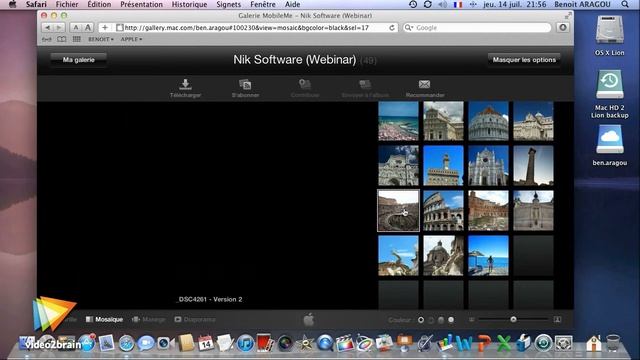
Task: Click Safari's forward arrow button
Action: [59, 27]
